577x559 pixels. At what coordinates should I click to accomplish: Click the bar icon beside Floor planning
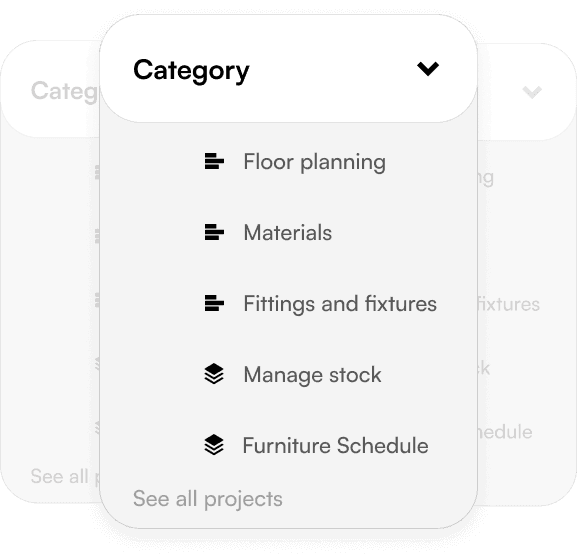click(214, 161)
